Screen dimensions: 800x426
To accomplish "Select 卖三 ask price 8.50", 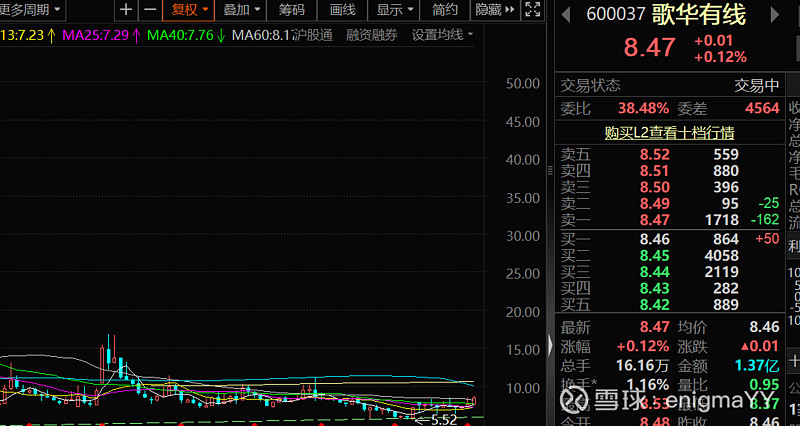I will coord(655,187).
